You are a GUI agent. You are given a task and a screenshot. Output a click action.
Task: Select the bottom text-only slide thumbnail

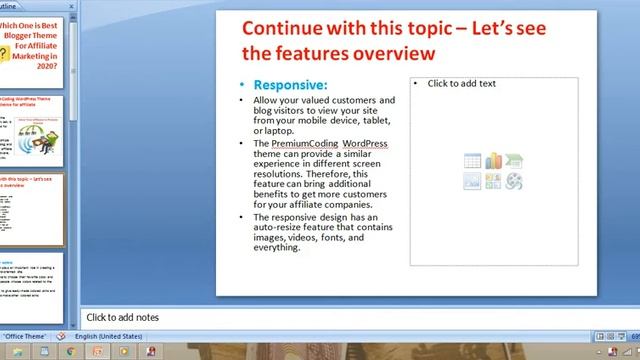click(31, 288)
